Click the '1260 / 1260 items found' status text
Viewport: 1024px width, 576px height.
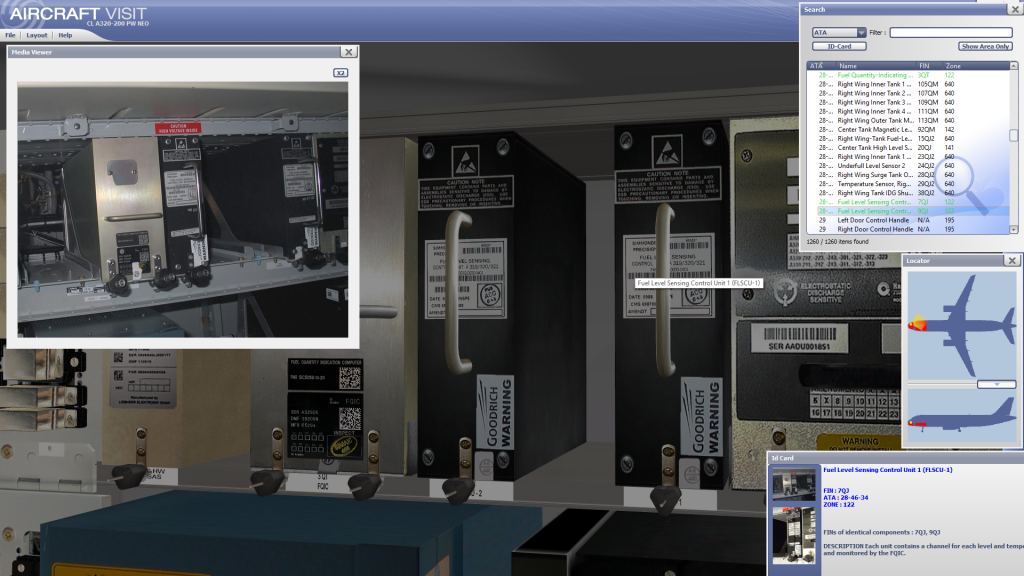coord(837,242)
